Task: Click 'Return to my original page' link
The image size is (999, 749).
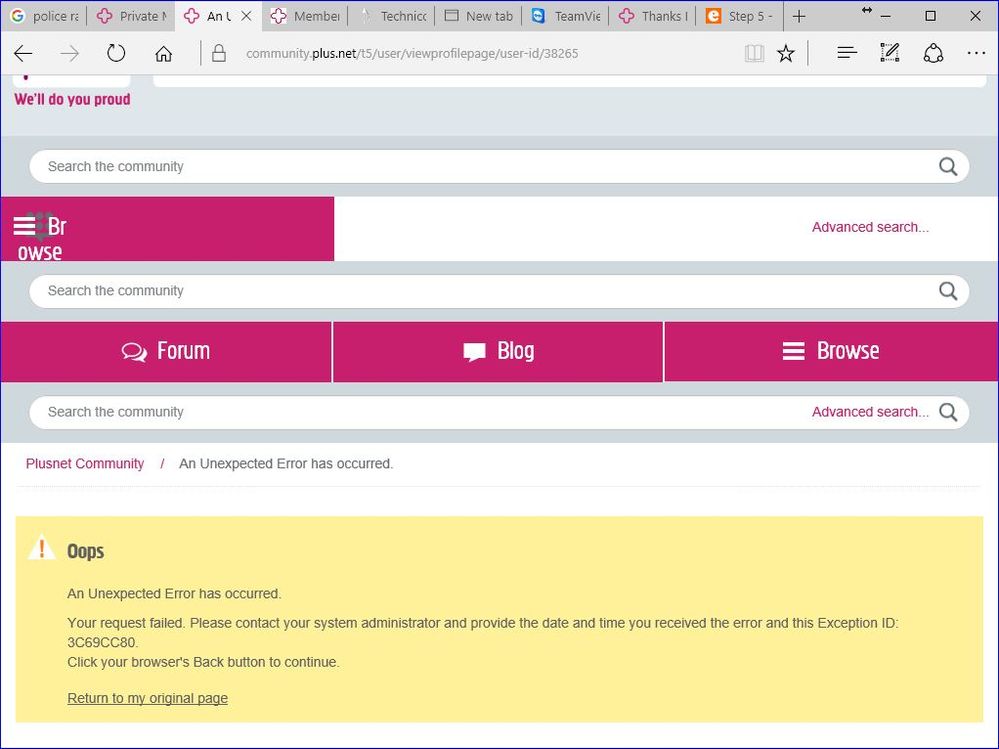Action: click(x=147, y=698)
